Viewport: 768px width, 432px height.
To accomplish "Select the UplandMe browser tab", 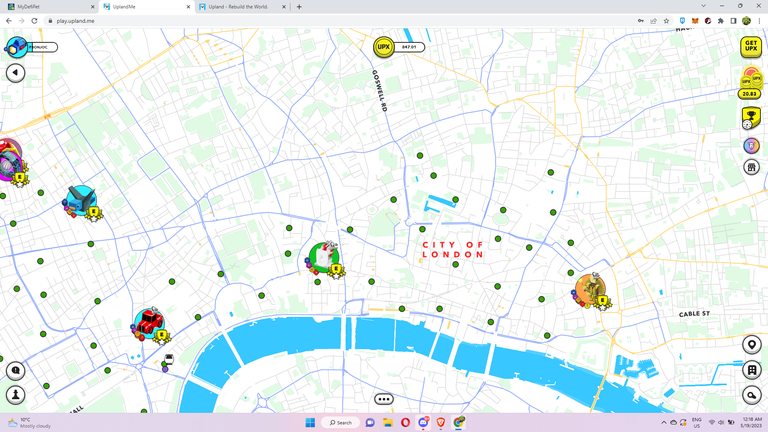I will click(146, 7).
